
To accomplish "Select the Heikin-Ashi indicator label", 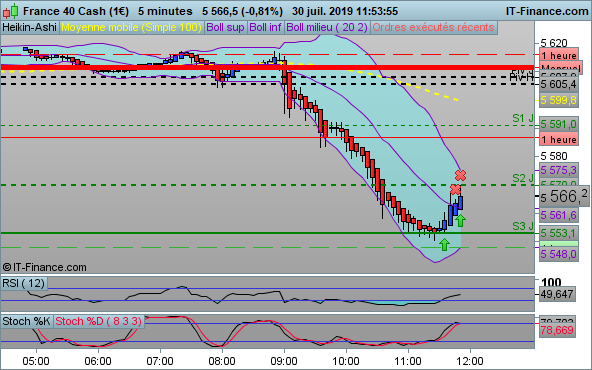I will (x=29, y=28).
